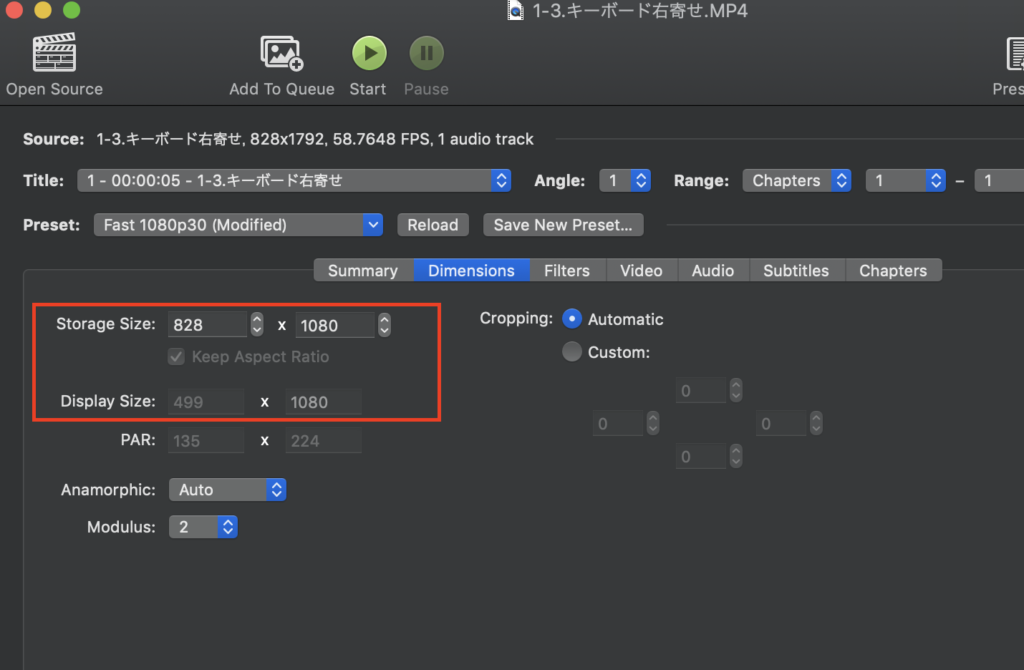Switch to the Summary tab
1024x670 pixels.
coord(363,270)
